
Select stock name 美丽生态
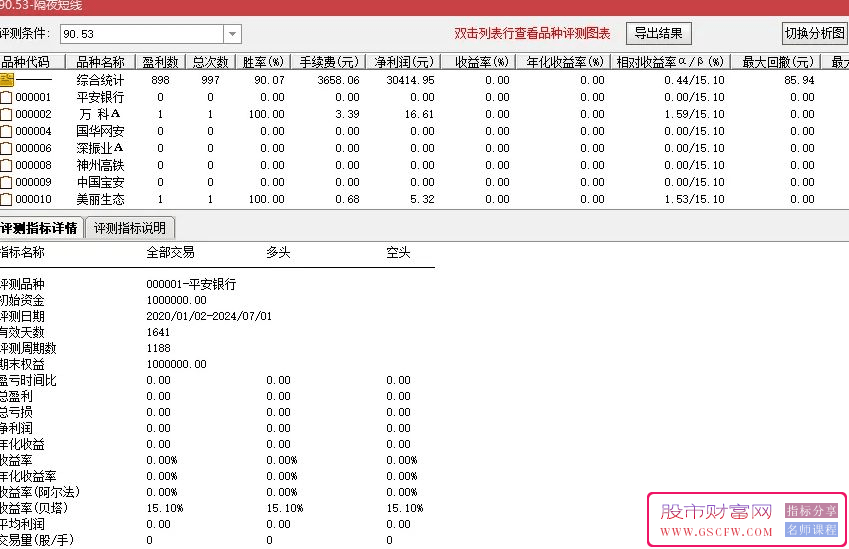pyautogui.click(x=100, y=199)
